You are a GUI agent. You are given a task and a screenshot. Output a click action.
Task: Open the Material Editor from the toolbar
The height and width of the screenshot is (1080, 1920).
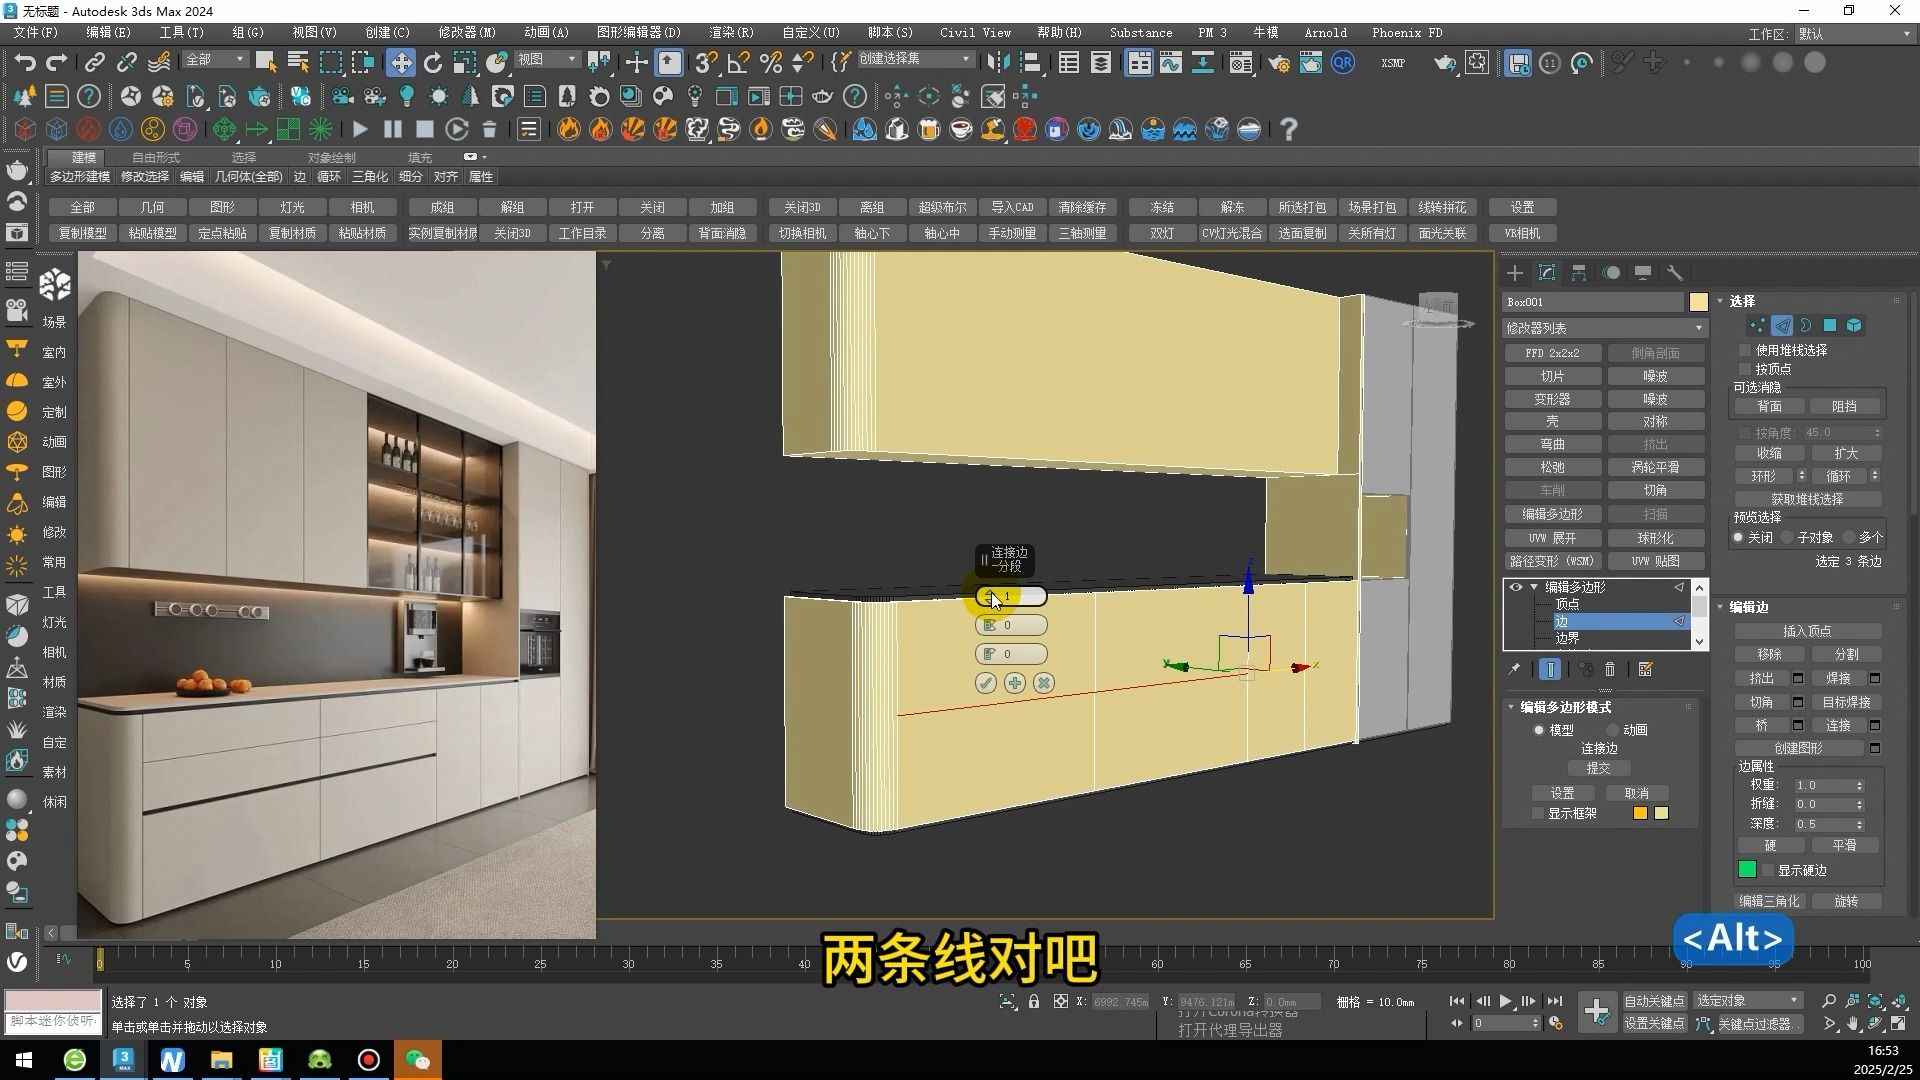tap(1240, 63)
